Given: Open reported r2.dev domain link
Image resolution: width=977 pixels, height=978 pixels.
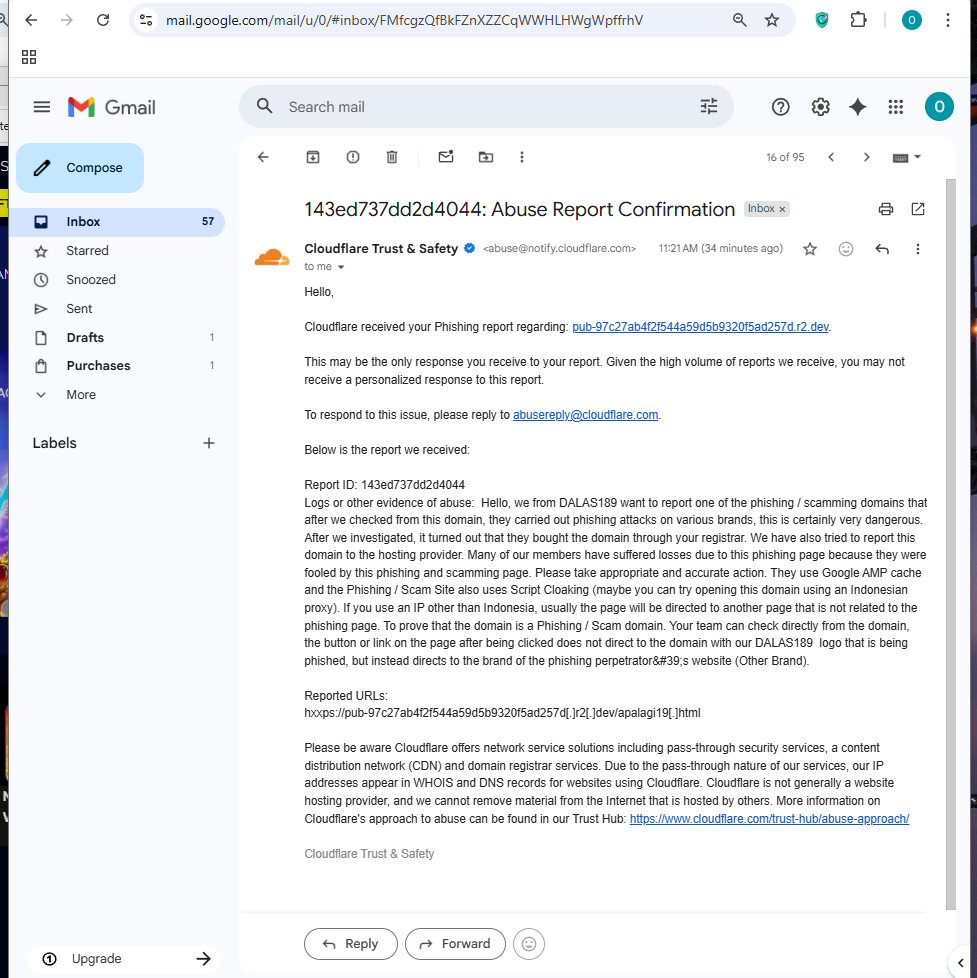Looking at the screenshot, I should (x=701, y=327).
